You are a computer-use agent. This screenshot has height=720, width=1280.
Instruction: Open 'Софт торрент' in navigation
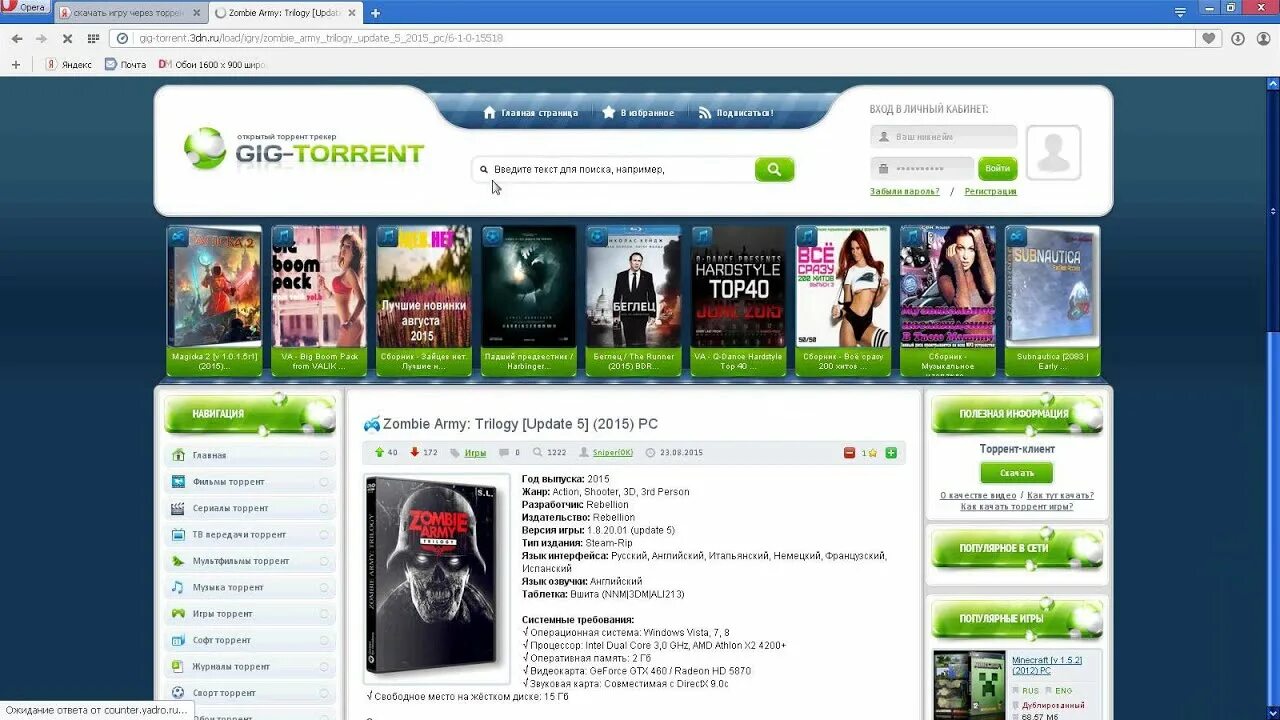click(x=250, y=640)
